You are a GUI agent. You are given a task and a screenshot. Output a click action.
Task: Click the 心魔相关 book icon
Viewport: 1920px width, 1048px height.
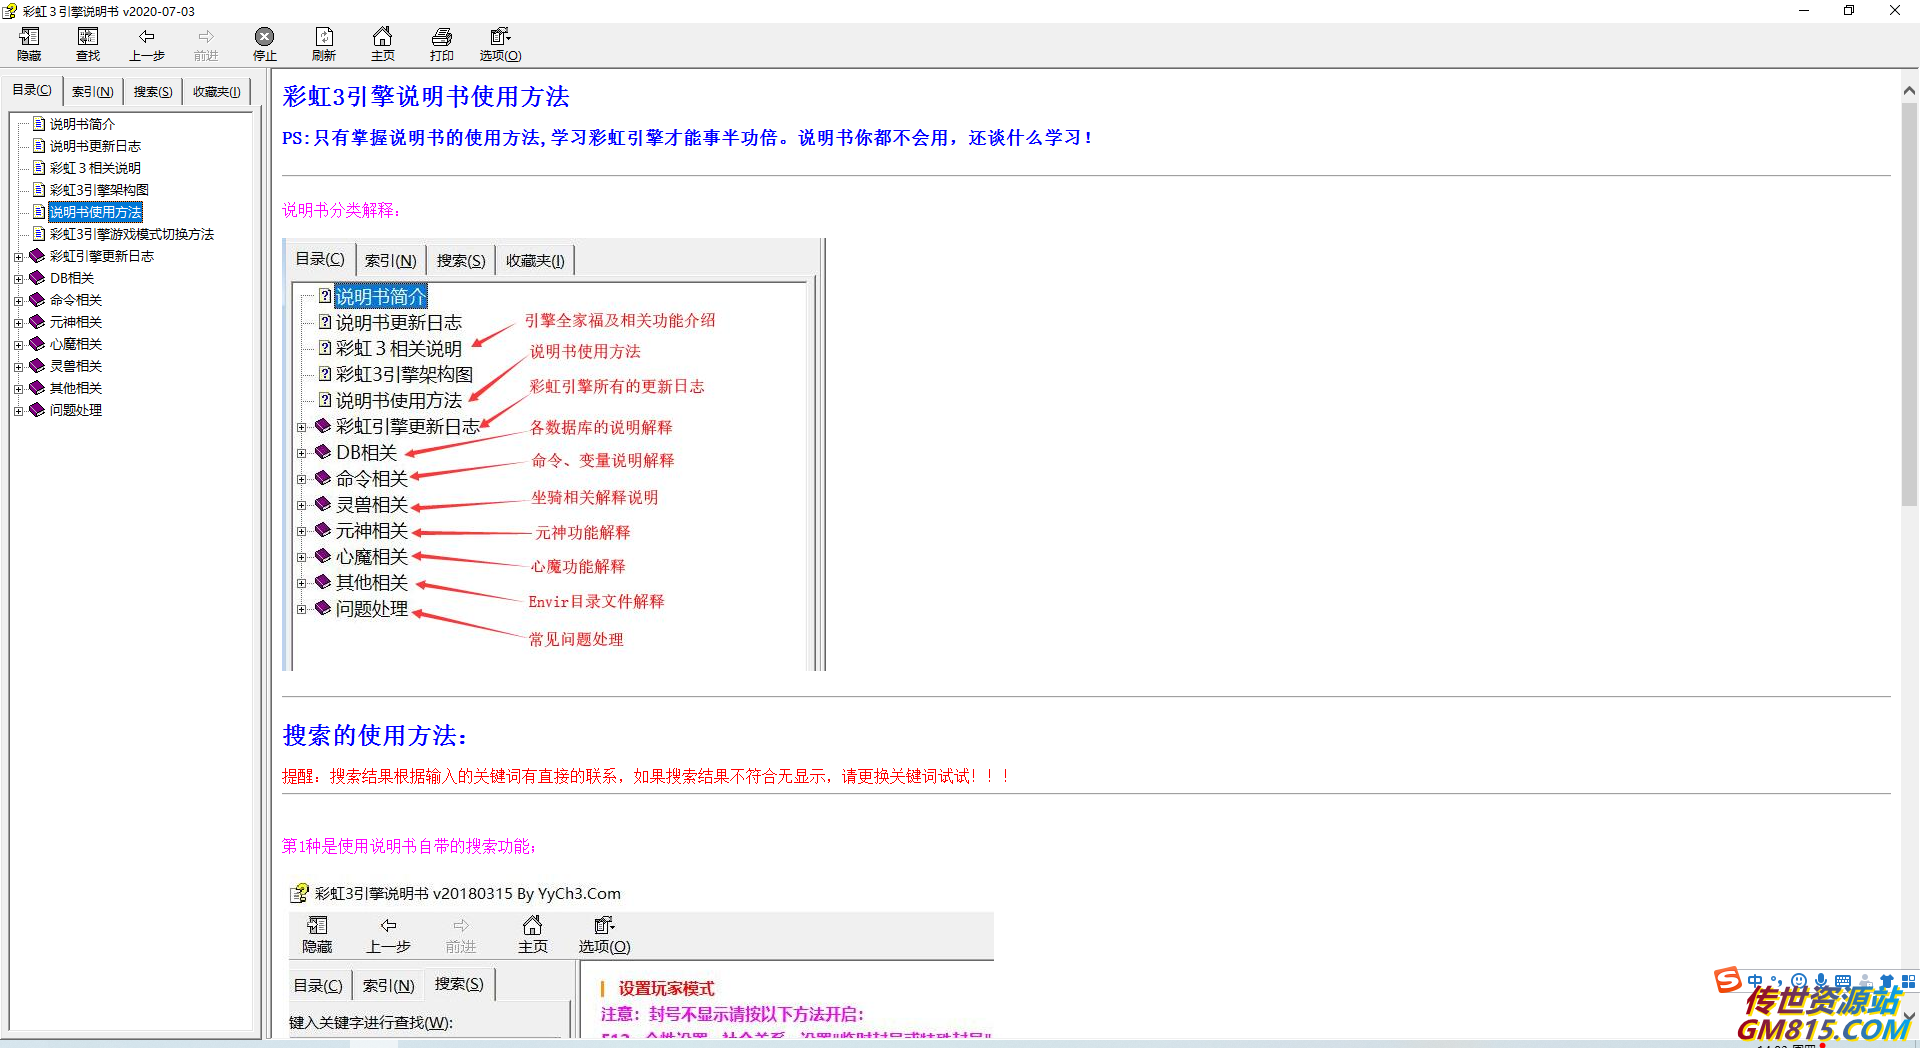37,344
